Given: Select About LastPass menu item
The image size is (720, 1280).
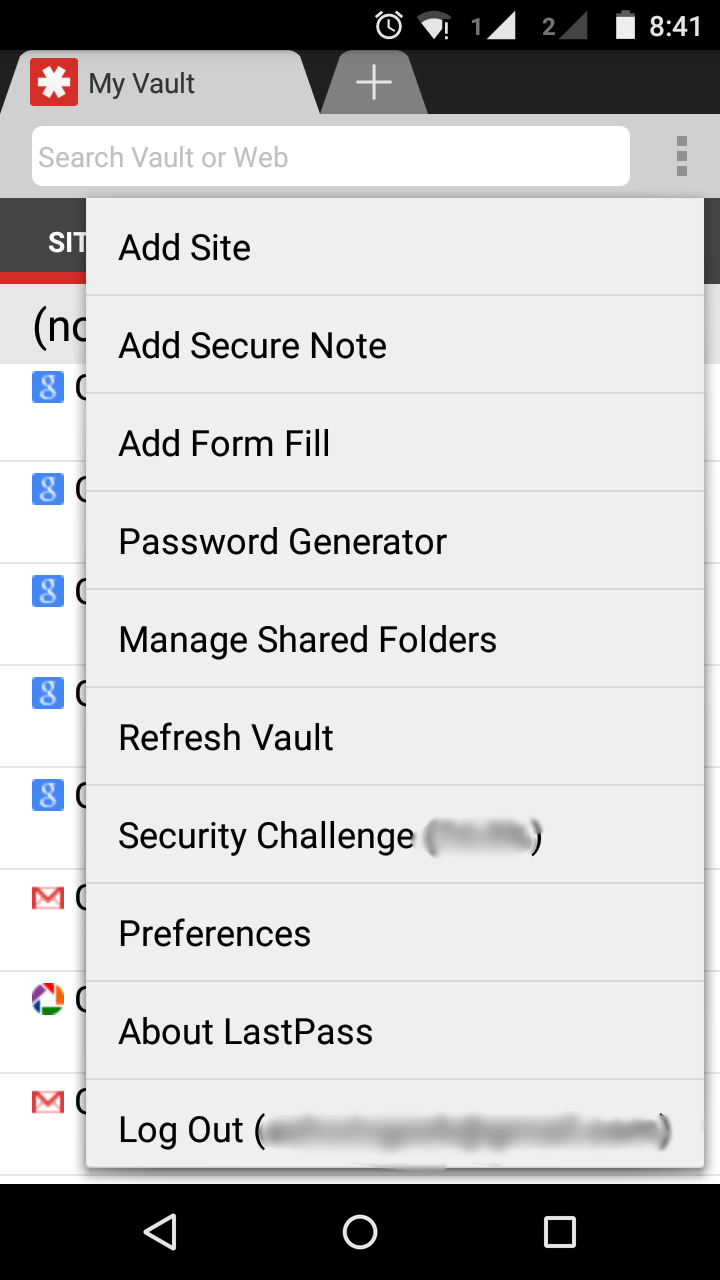Looking at the screenshot, I should pos(394,1032).
